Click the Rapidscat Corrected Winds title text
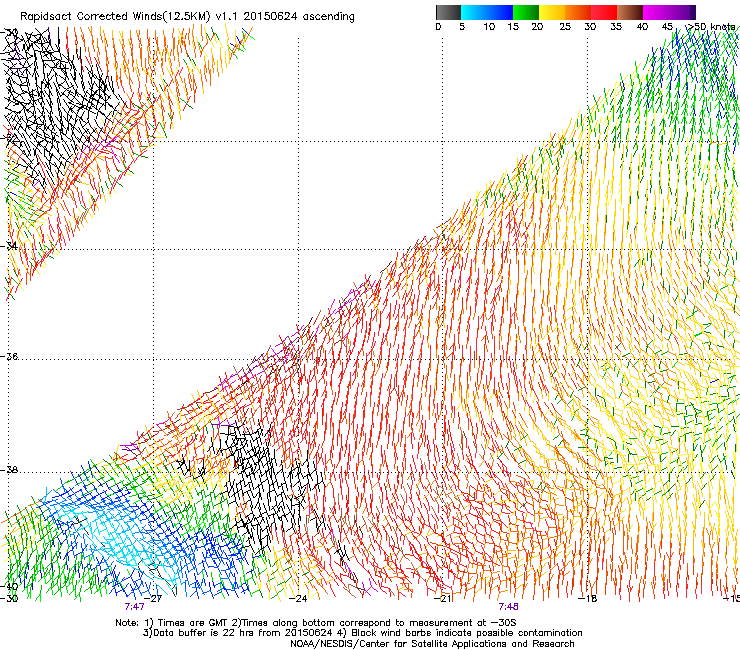The image size is (740, 650). [x=187, y=17]
